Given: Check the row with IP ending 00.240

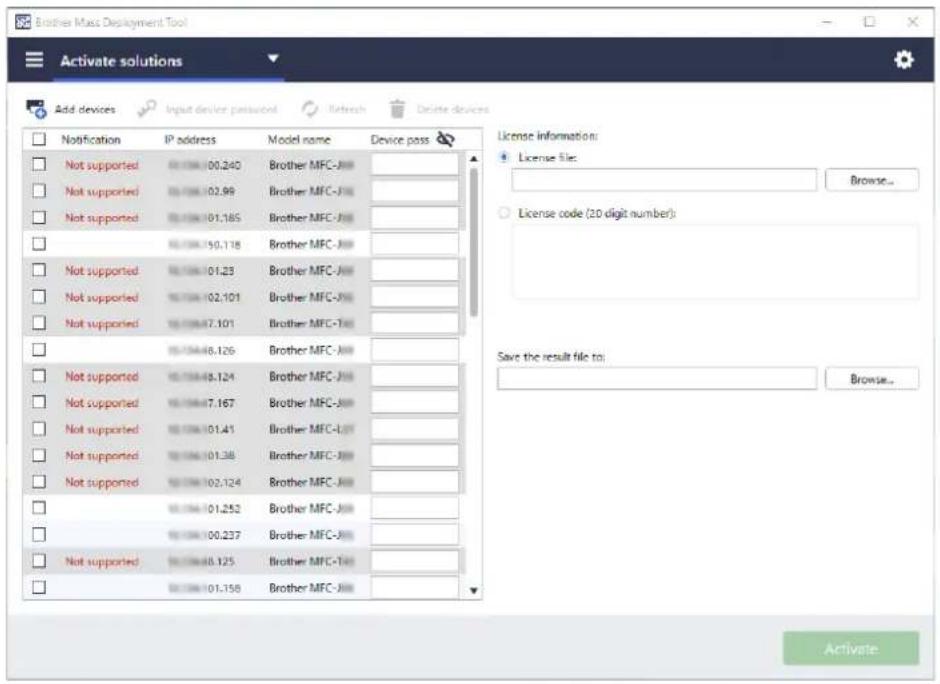Looking at the screenshot, I should [x=39, y=164].
